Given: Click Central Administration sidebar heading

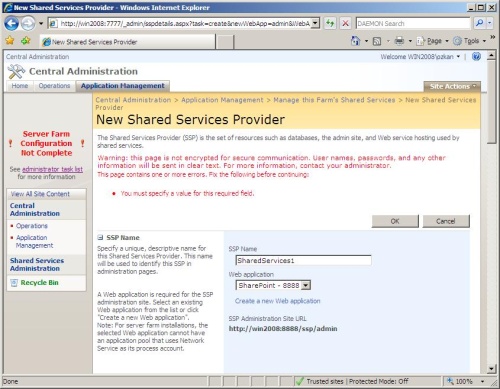Looking at the screenshot, I should 35,209.
